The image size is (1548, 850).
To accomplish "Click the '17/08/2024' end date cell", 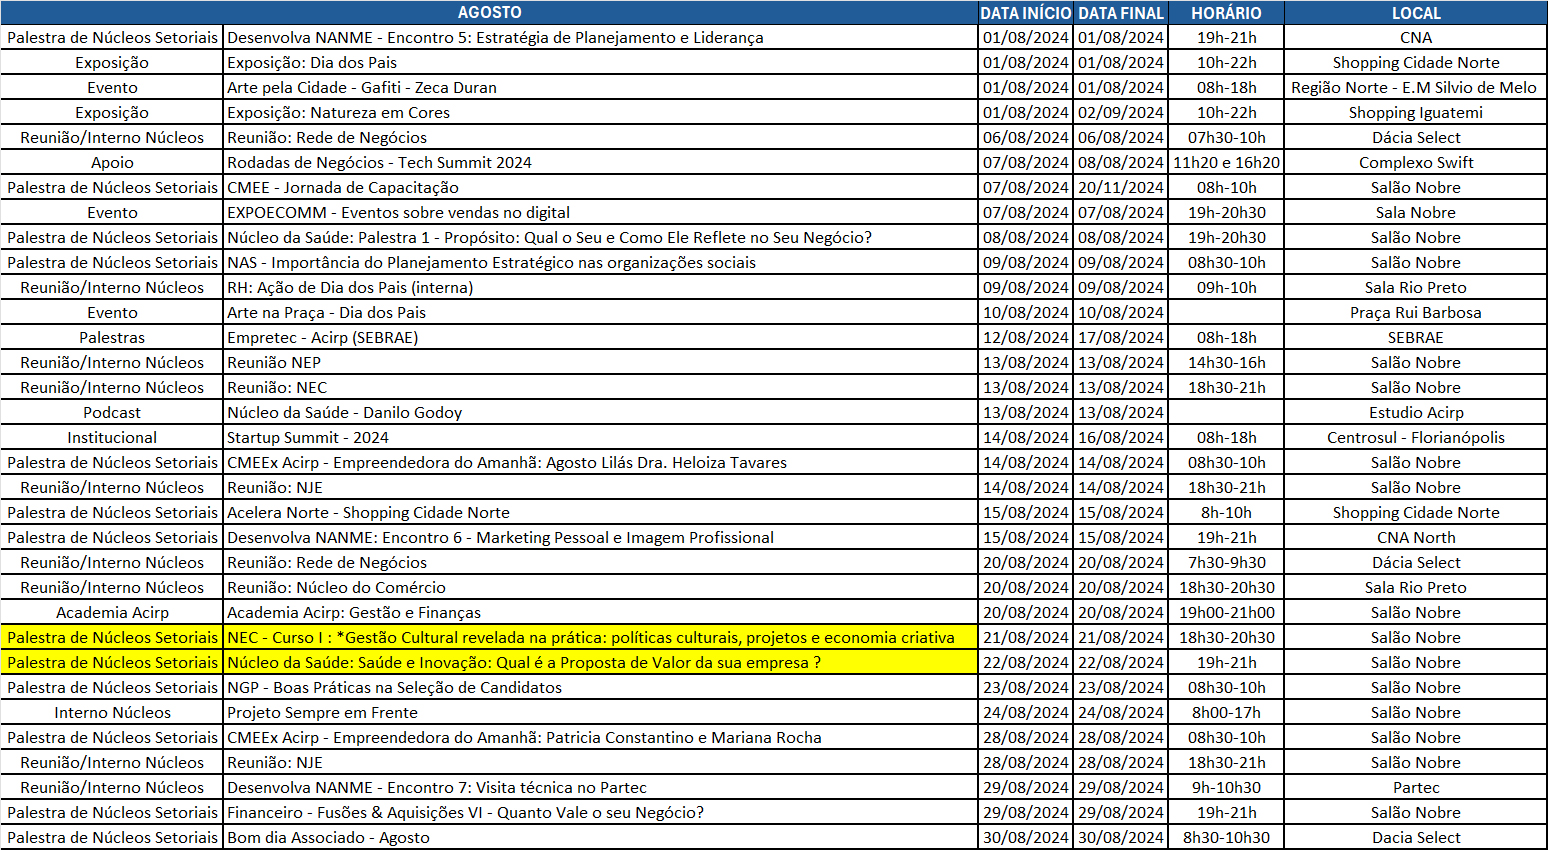I will click(x=1121, y=337).
